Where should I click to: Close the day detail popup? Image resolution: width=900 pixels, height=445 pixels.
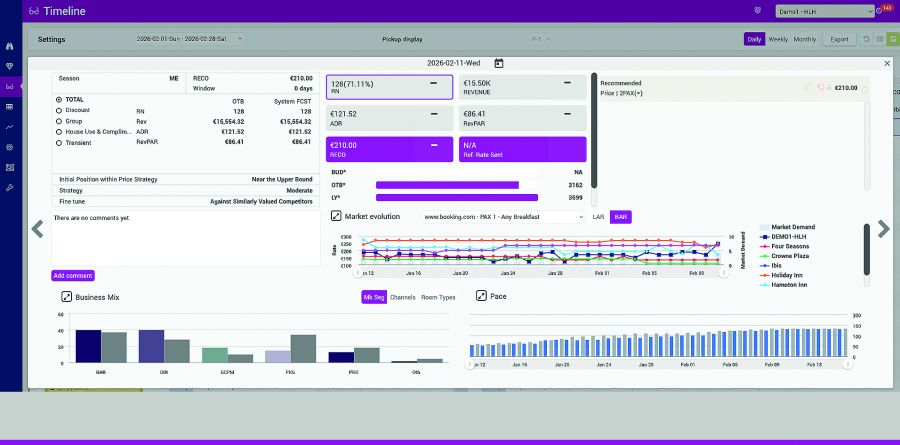886,63
